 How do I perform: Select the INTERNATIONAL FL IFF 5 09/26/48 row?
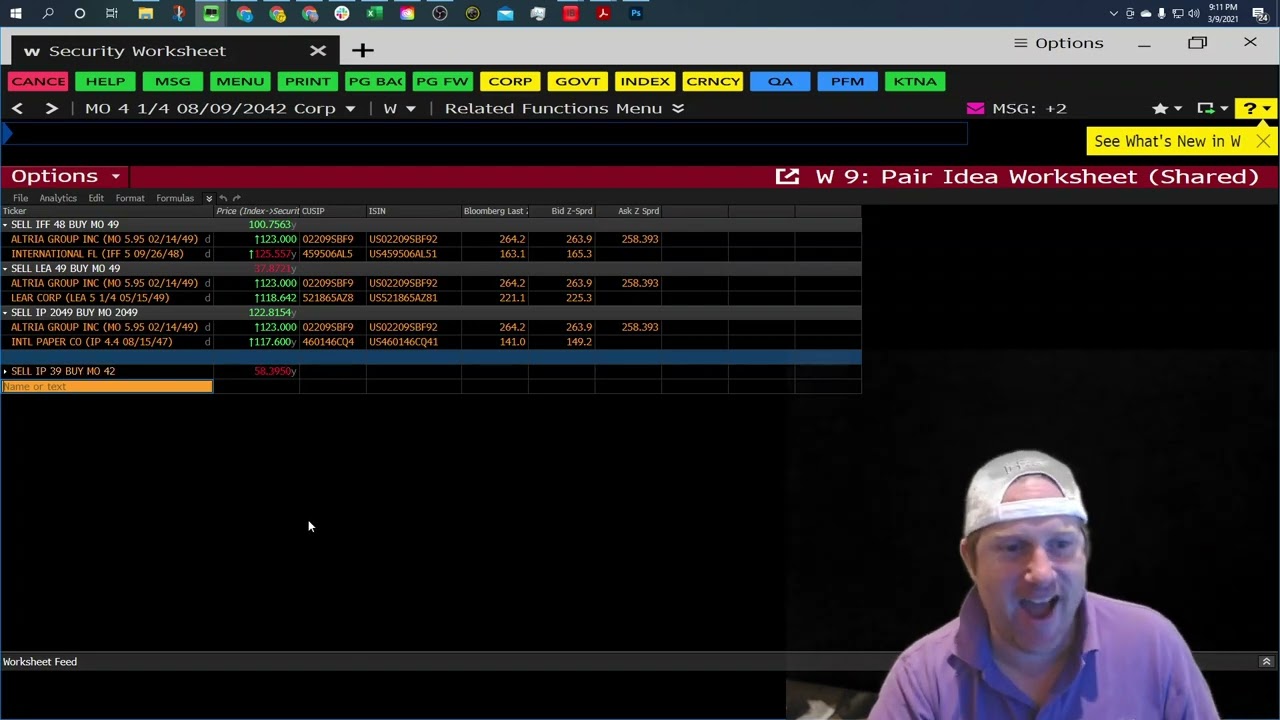(x=430, y=254)
